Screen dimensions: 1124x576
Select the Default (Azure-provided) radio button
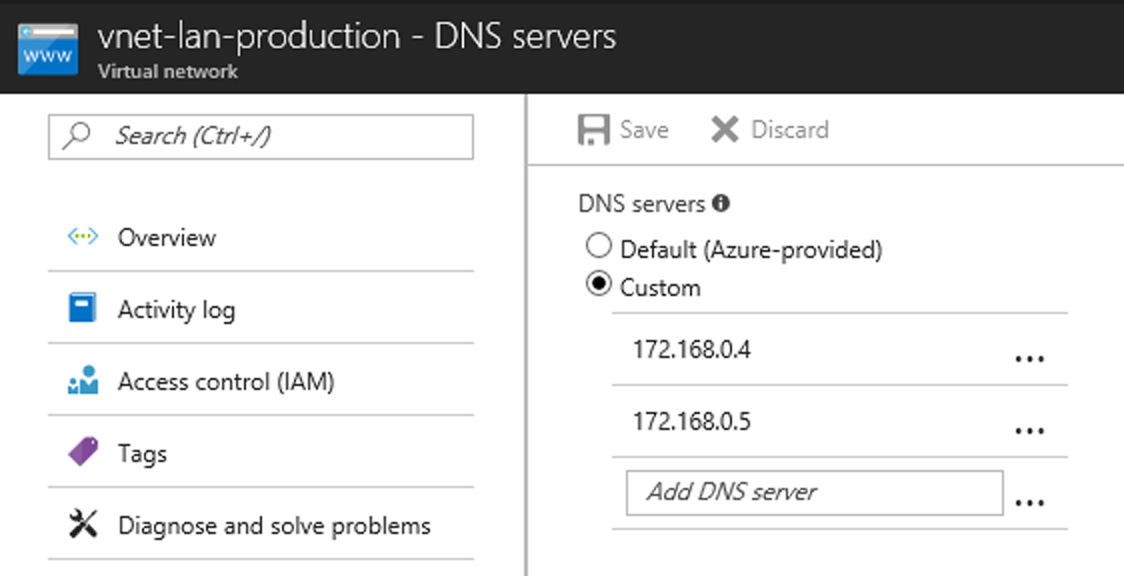pos(599,246)
